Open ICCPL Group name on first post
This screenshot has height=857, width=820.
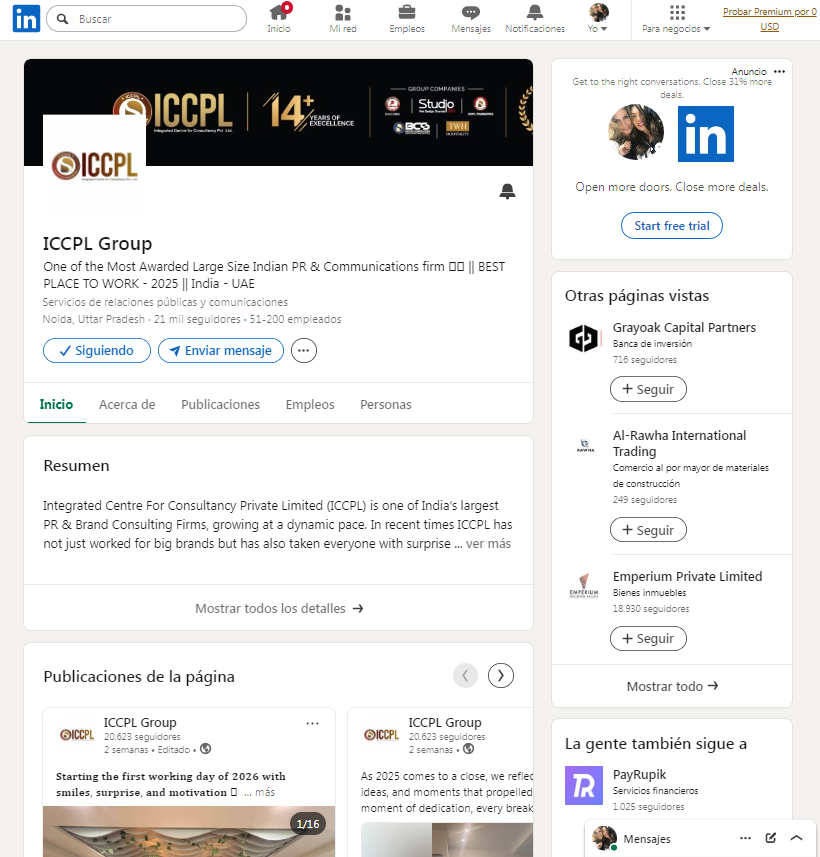click(140, 723)
